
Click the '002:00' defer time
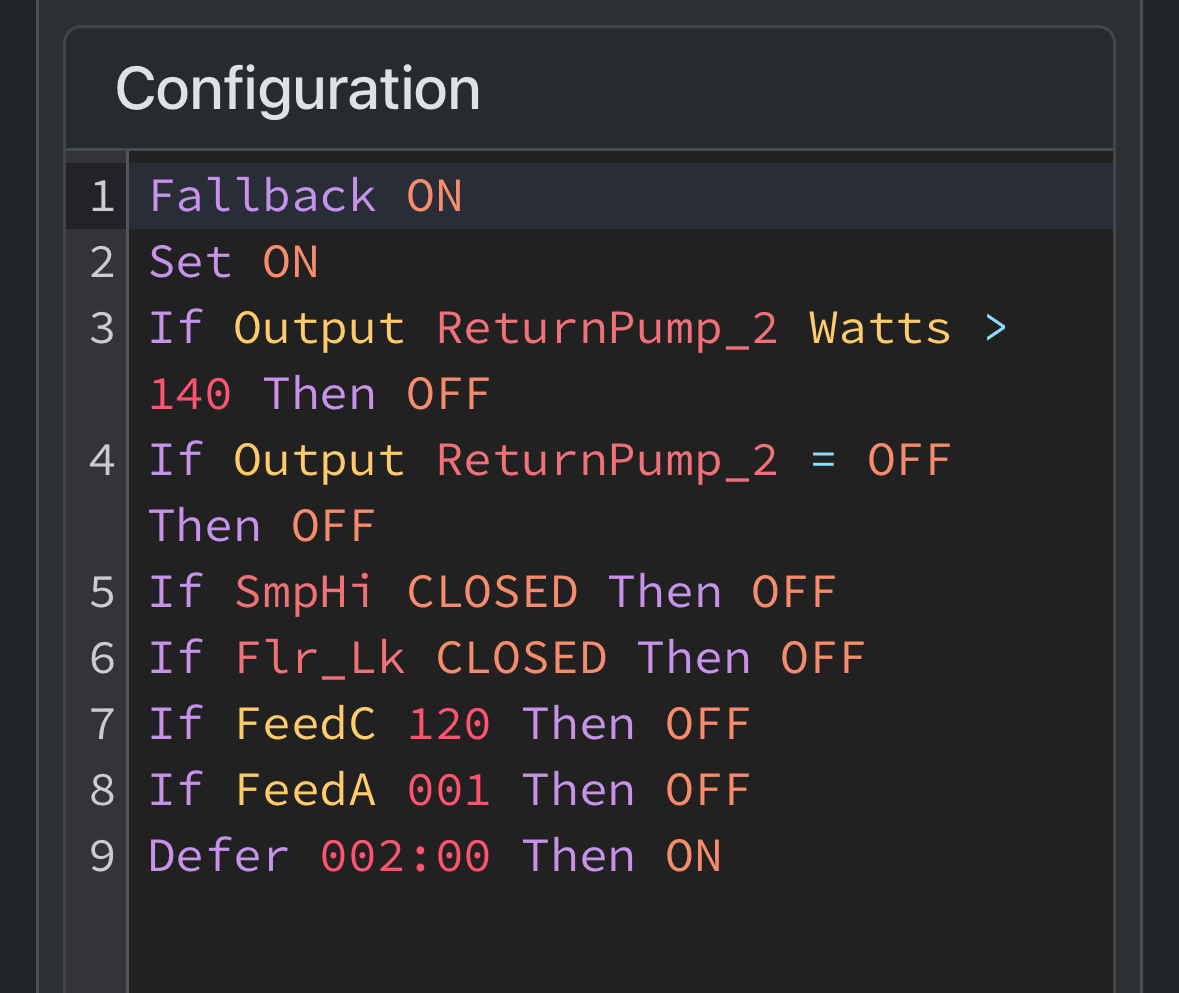405,856
